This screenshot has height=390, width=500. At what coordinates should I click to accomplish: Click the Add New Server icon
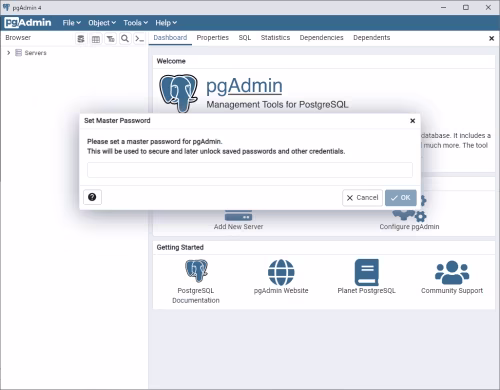238,215
